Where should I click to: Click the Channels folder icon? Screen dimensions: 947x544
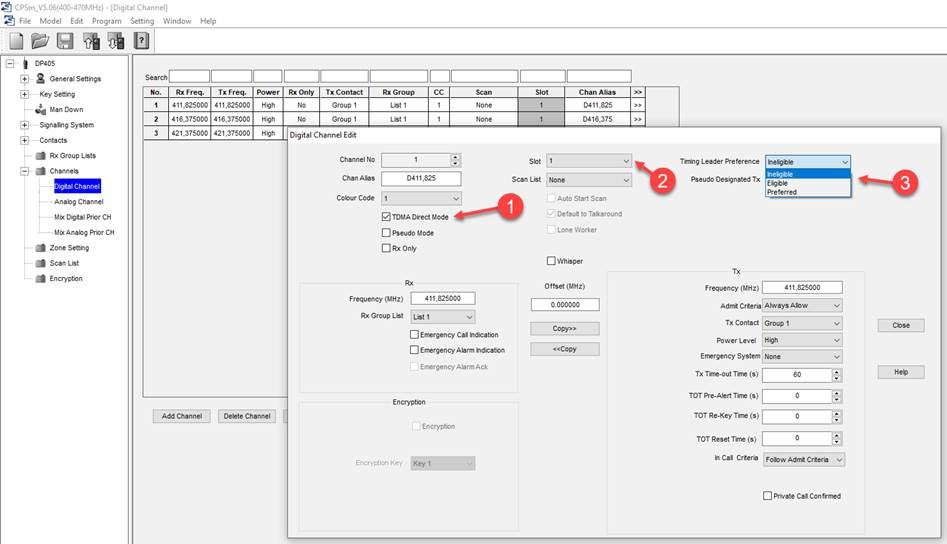click(40, 171)
